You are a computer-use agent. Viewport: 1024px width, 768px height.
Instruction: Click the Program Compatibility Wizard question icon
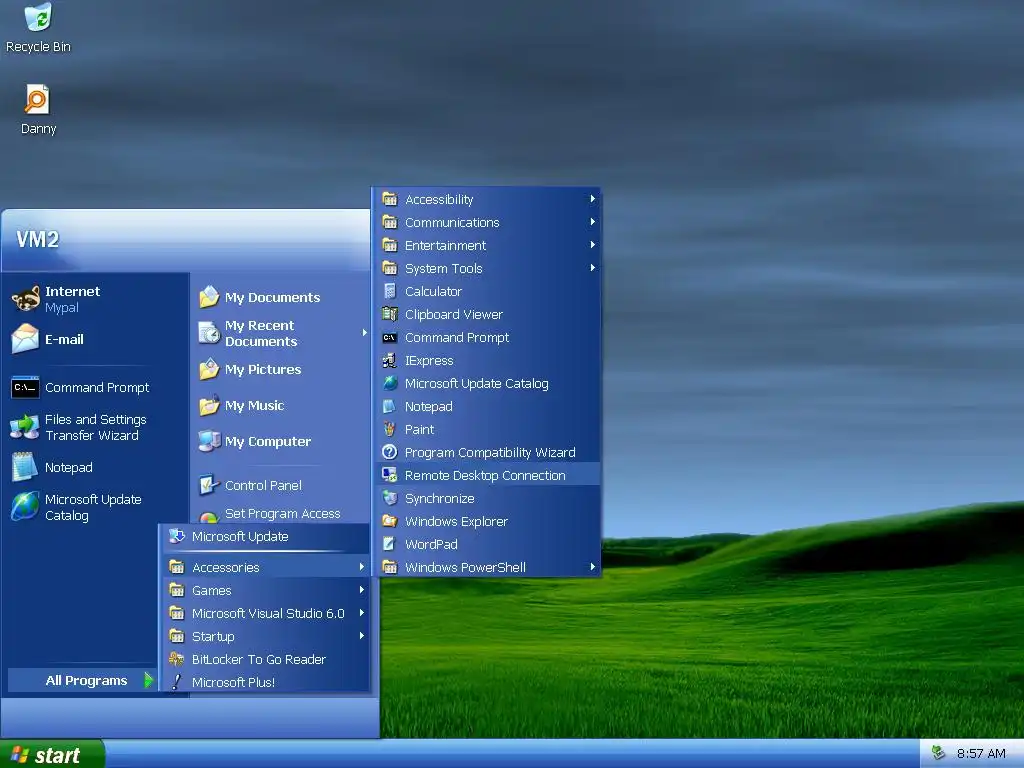(x=390, y=452)
